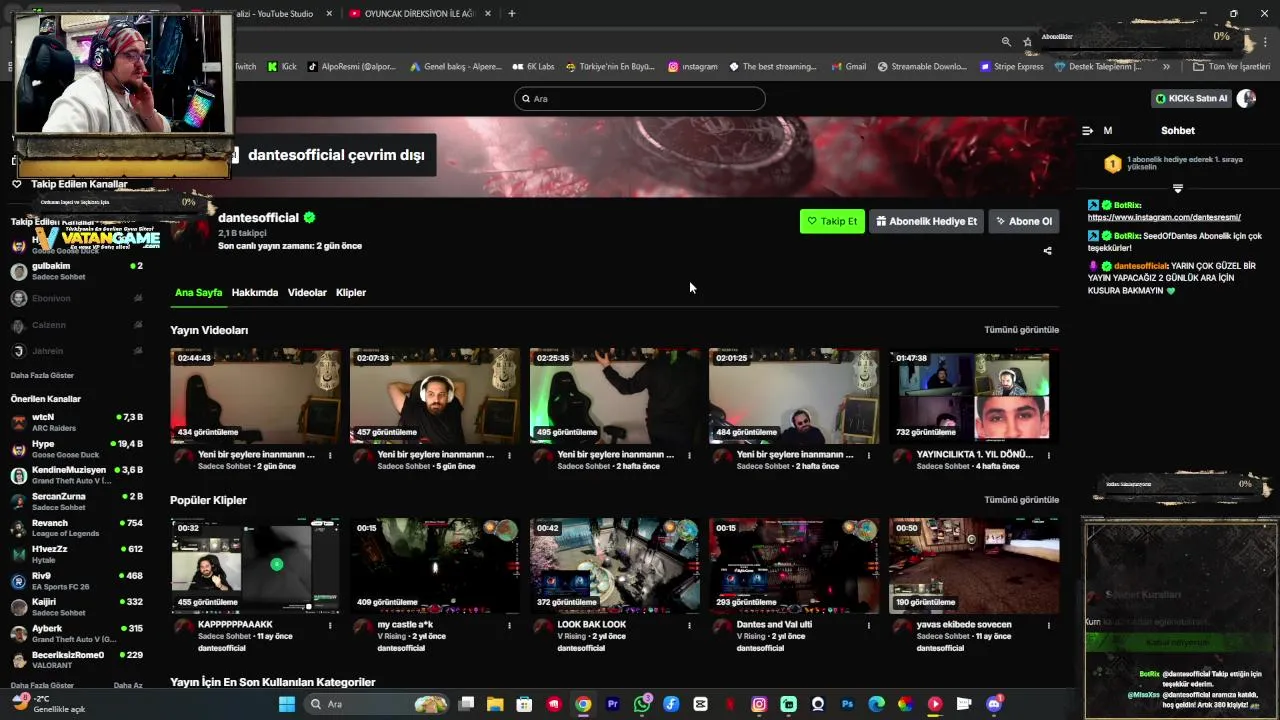1280x720 pixels.
Task: Open the 02:25:35 stream video thumbnail
Action: click(615, 396)
